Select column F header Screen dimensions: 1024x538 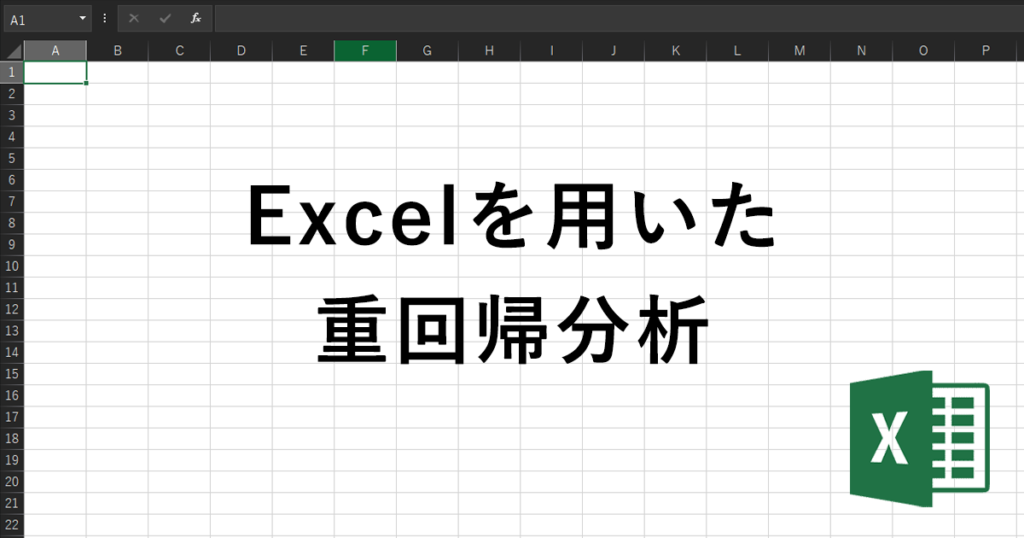pyautogui.click(x=365, y=51)
